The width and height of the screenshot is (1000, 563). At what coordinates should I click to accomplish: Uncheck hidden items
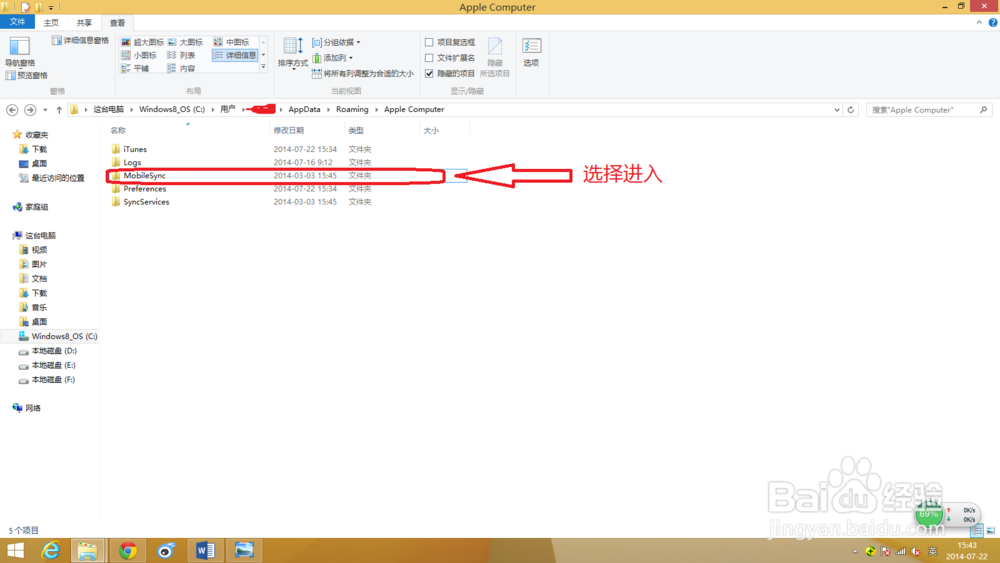pyautogui.click(x=450, y=73)
